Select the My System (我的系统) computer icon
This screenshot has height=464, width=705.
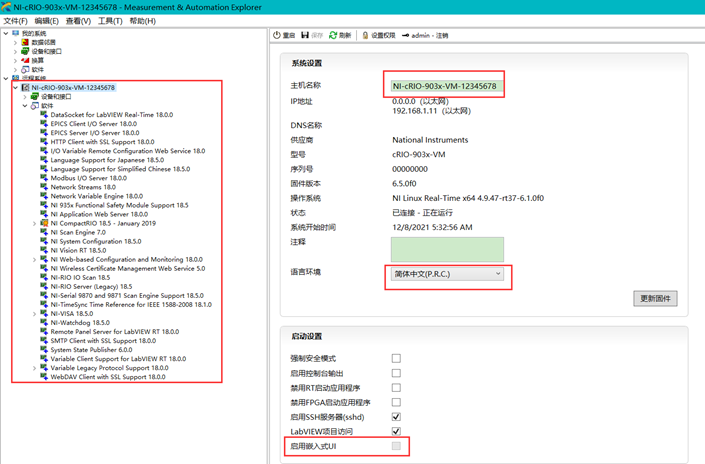click(16, 33)
